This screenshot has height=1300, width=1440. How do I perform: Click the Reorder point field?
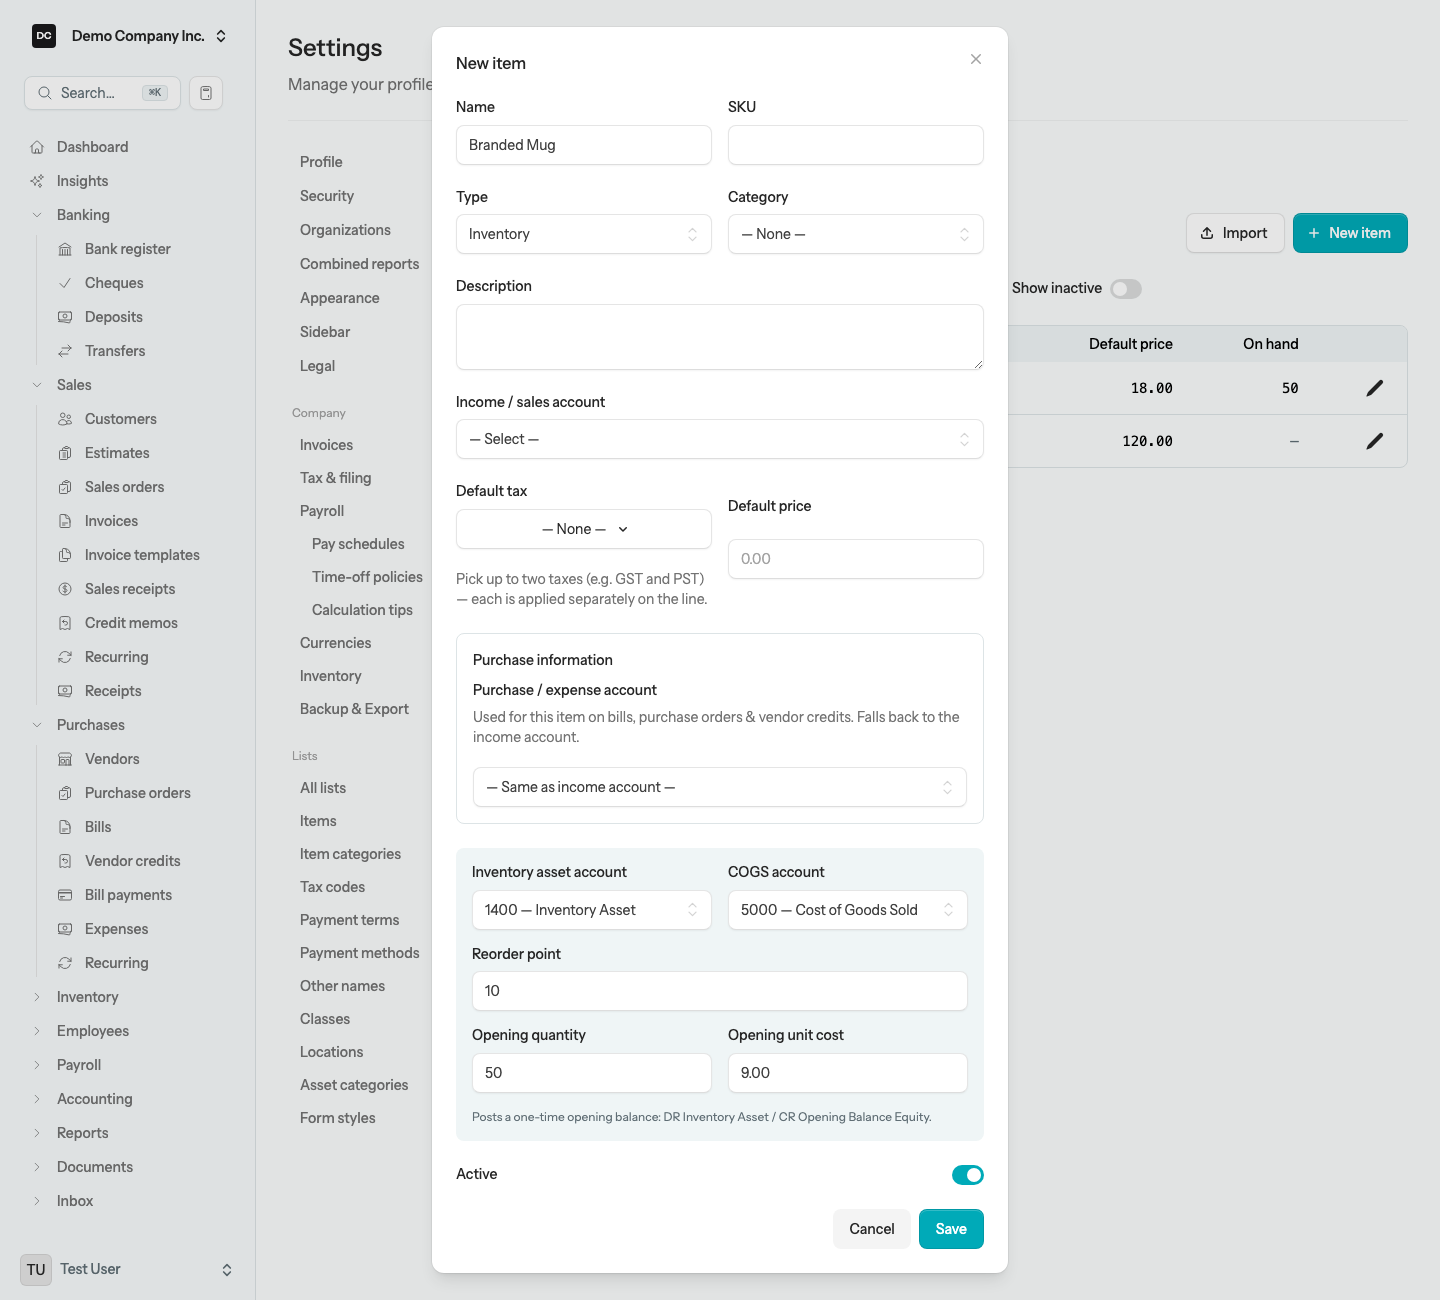click(720, 991)
